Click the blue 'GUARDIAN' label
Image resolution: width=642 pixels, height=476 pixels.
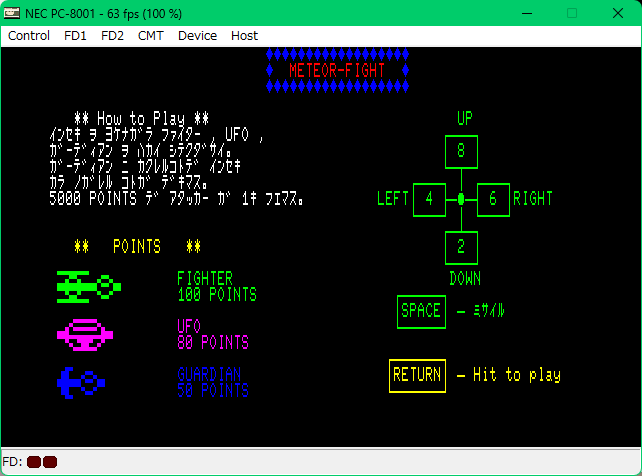click(209, 374)
